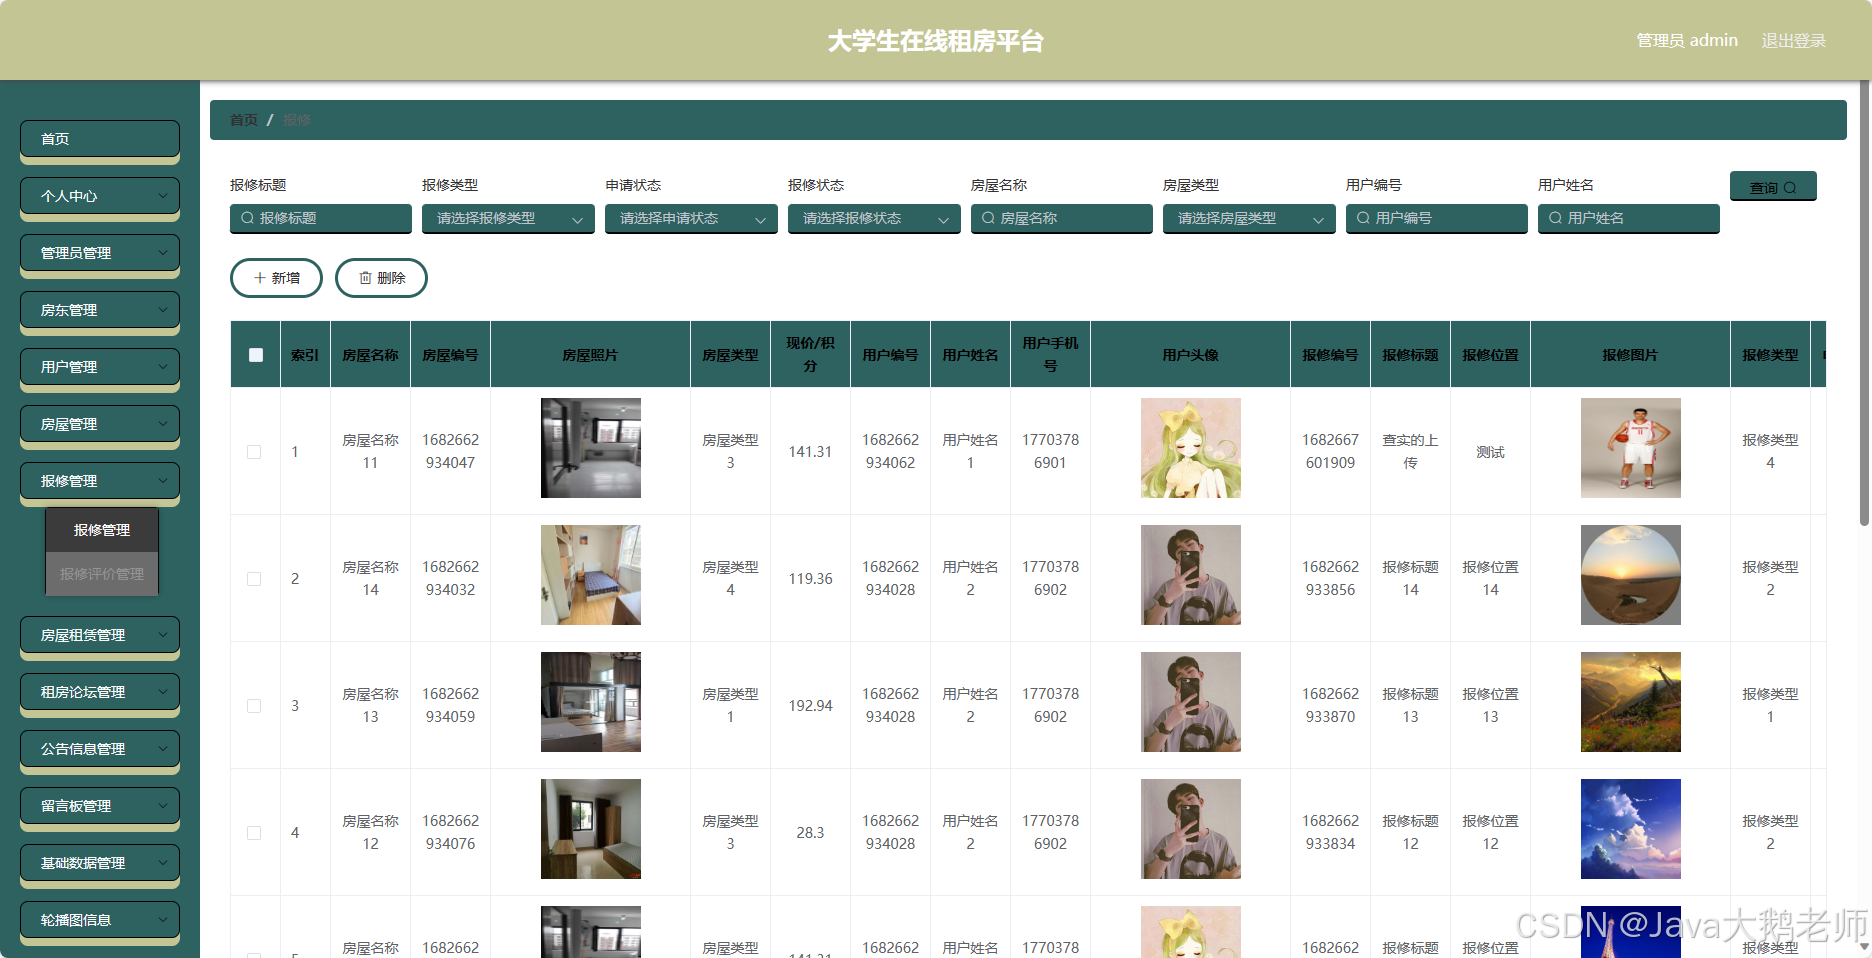Image resolution: width=1872 pixels, height=958 pixels.
Task: Collapse 报修管理 sidebar menu
Action: [x=100, y=481]
